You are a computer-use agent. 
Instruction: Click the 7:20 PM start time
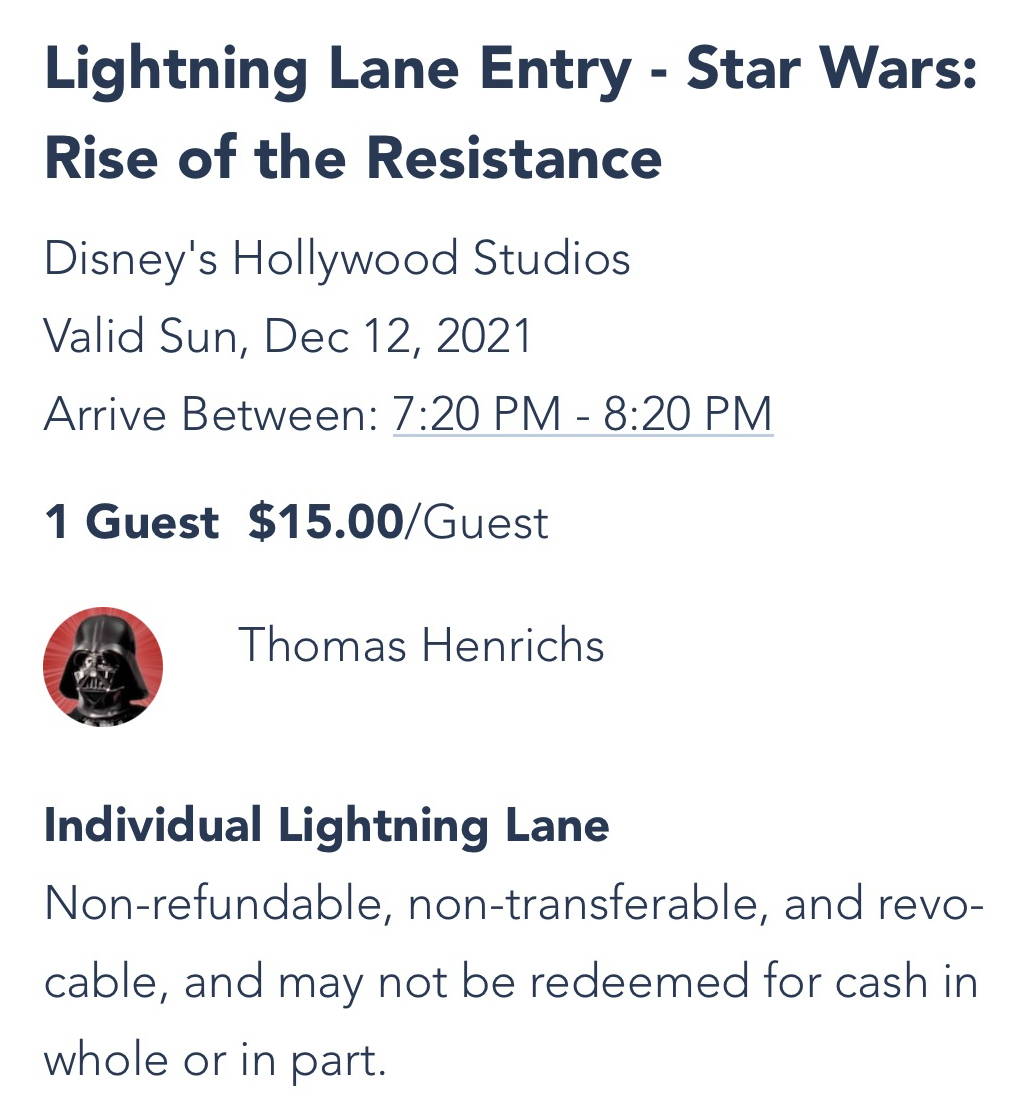(477, 414)
